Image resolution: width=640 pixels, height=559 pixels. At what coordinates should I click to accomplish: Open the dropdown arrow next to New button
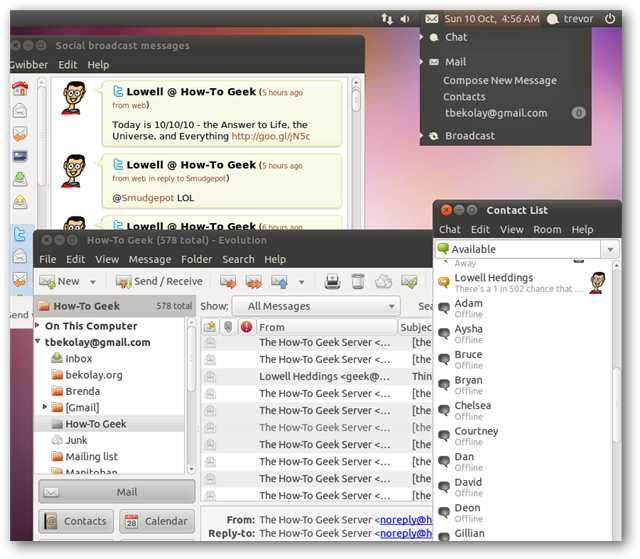point(93,282)
